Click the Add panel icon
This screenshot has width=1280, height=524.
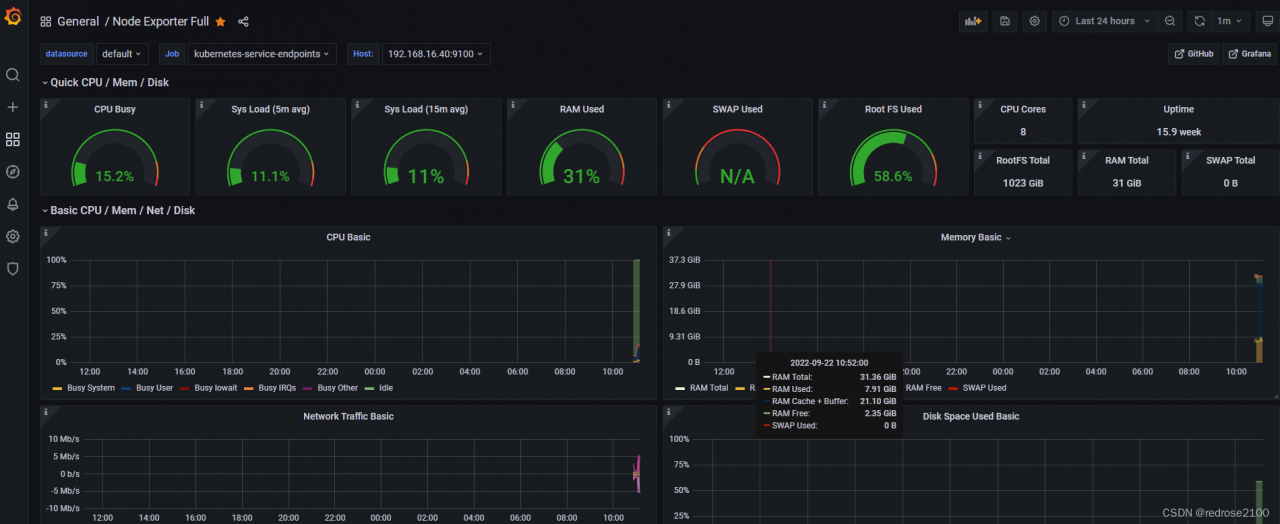tap(972, 21)
